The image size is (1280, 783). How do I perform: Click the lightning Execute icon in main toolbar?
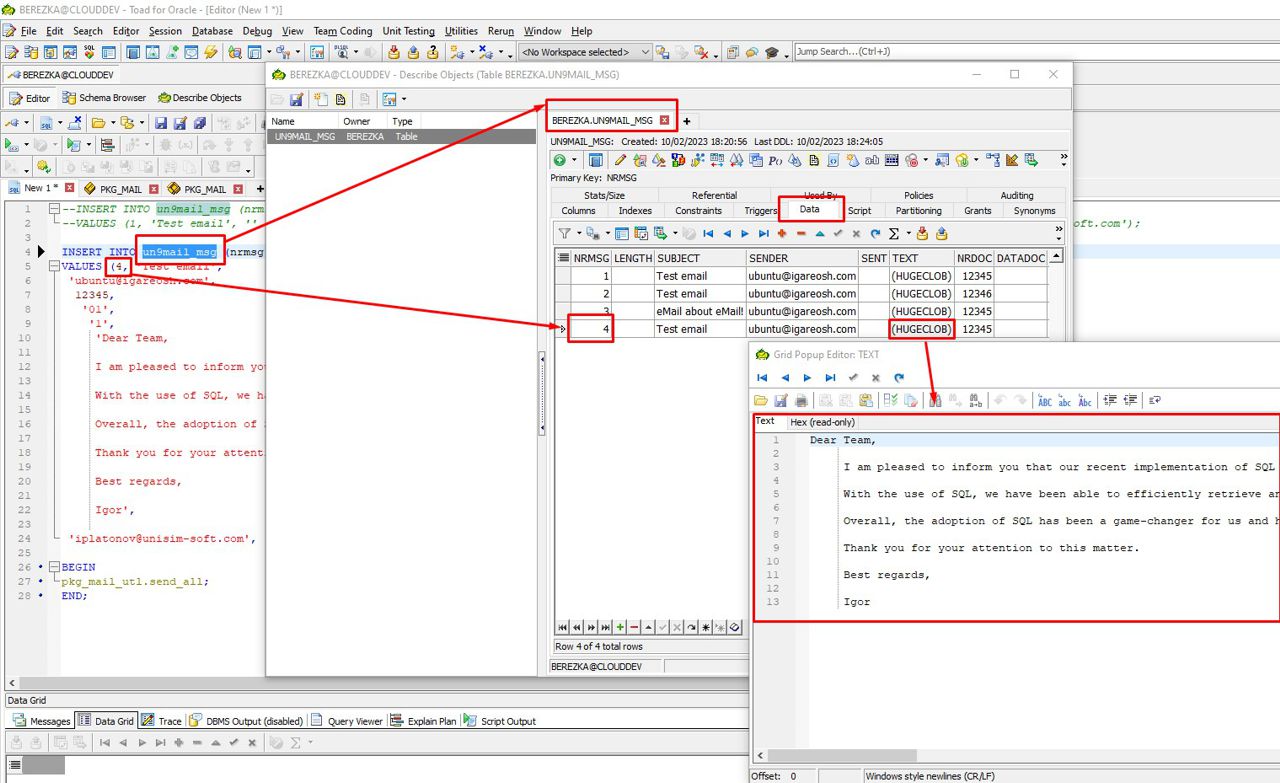[x=211, y=52]
